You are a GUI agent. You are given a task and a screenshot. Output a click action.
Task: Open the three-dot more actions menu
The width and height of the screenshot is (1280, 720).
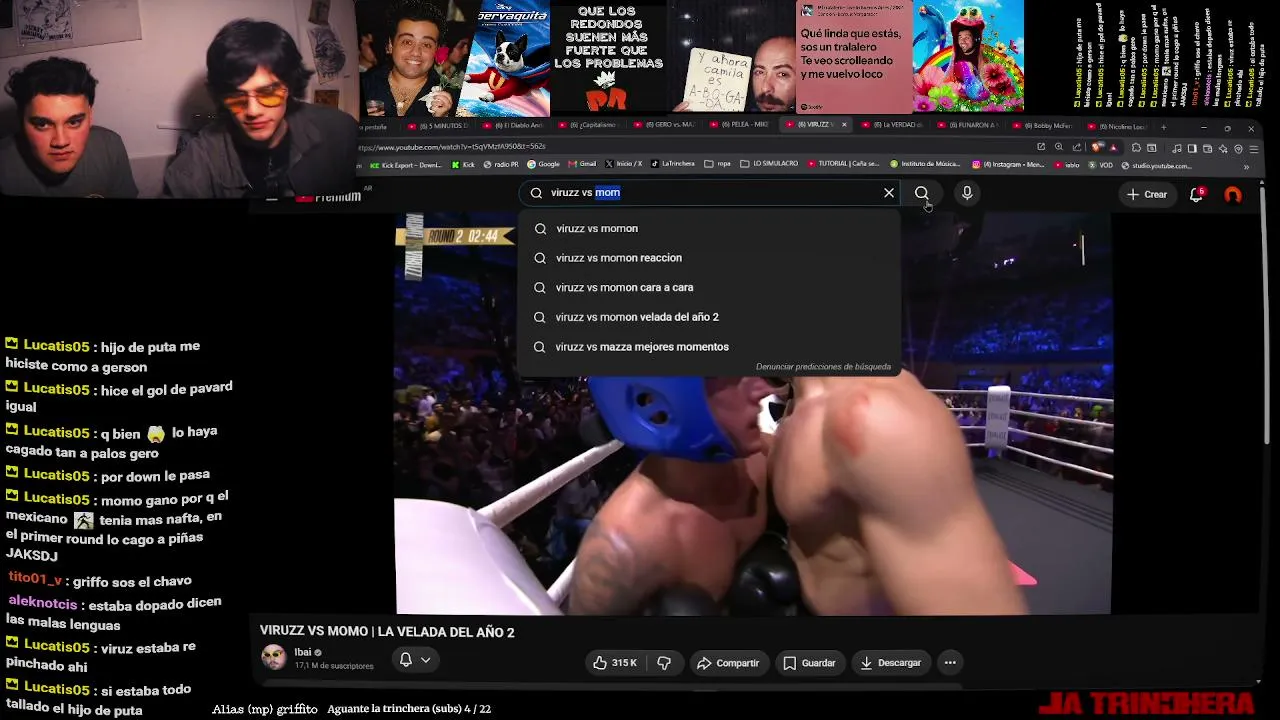click(950, 663)
